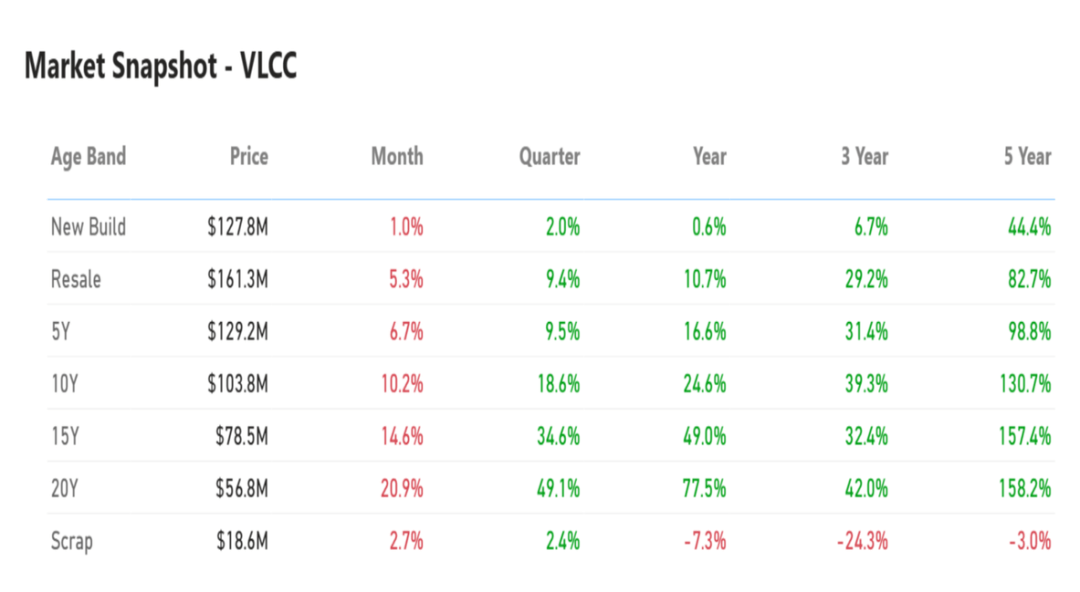
Task: Select the Quarter column header
Action: [549, 157]
